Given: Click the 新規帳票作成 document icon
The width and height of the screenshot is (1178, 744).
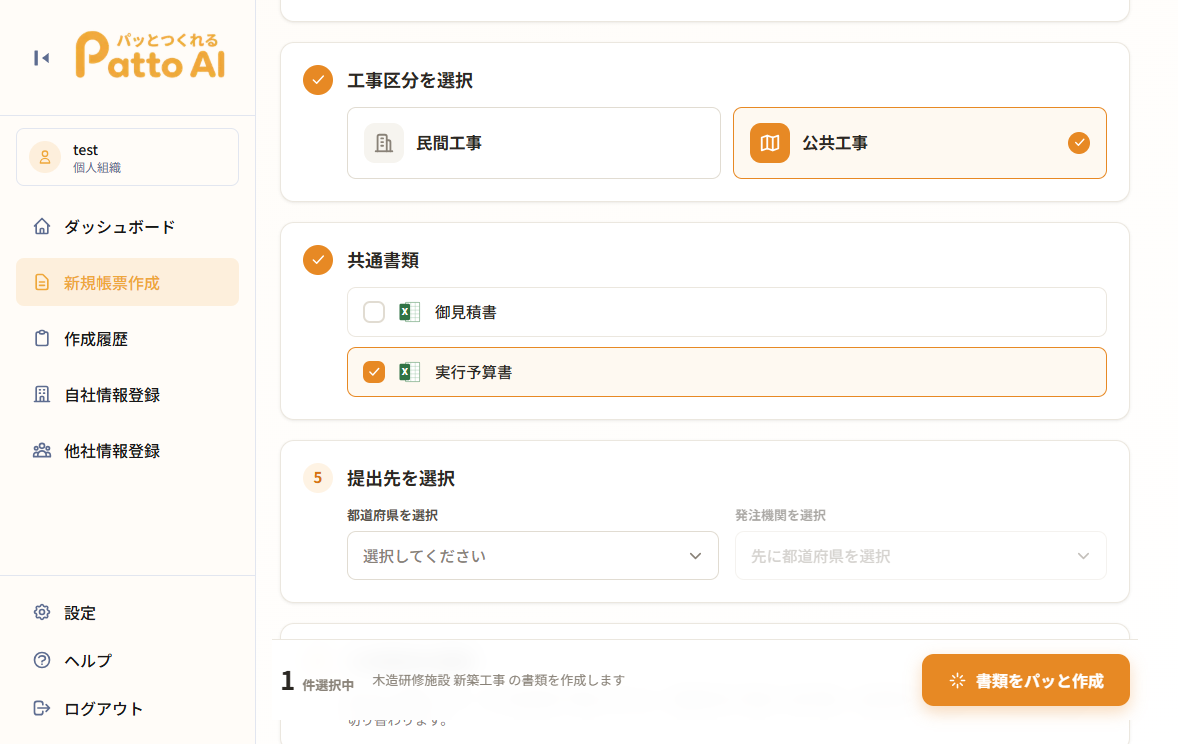Looking at the screenshot, I should [x=42, y=283].
